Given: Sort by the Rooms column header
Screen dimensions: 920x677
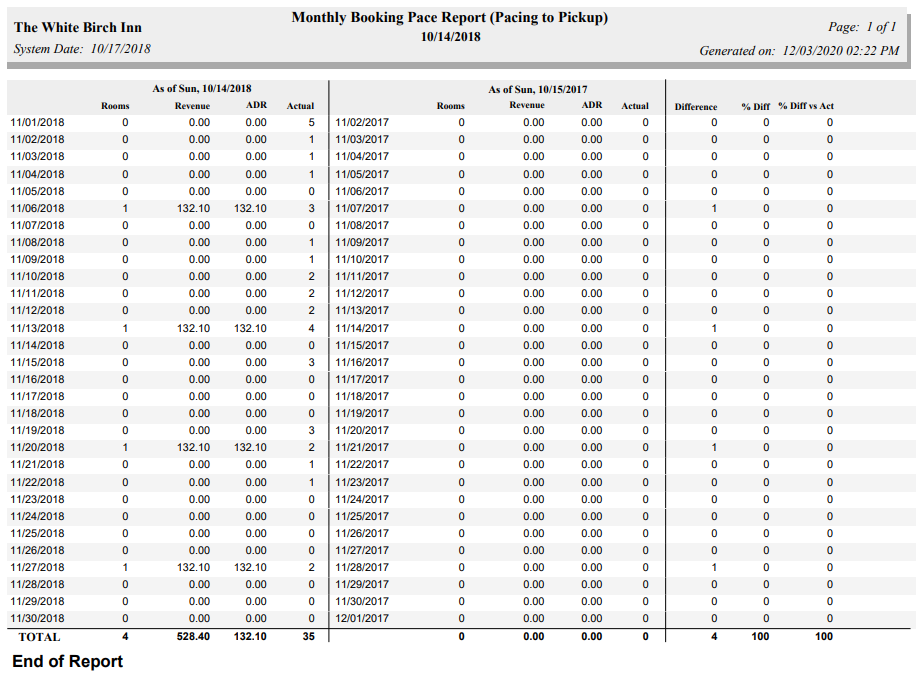Looking at the screenshot, I should point(115,105).
